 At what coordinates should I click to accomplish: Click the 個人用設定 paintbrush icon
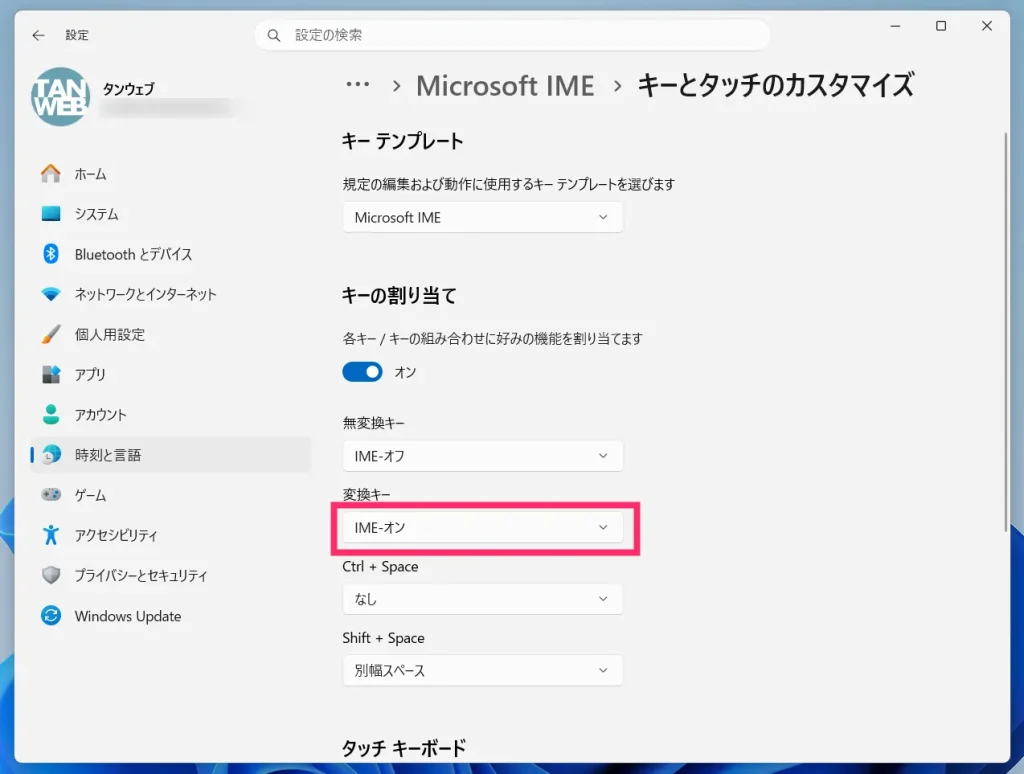click(51, 334)
